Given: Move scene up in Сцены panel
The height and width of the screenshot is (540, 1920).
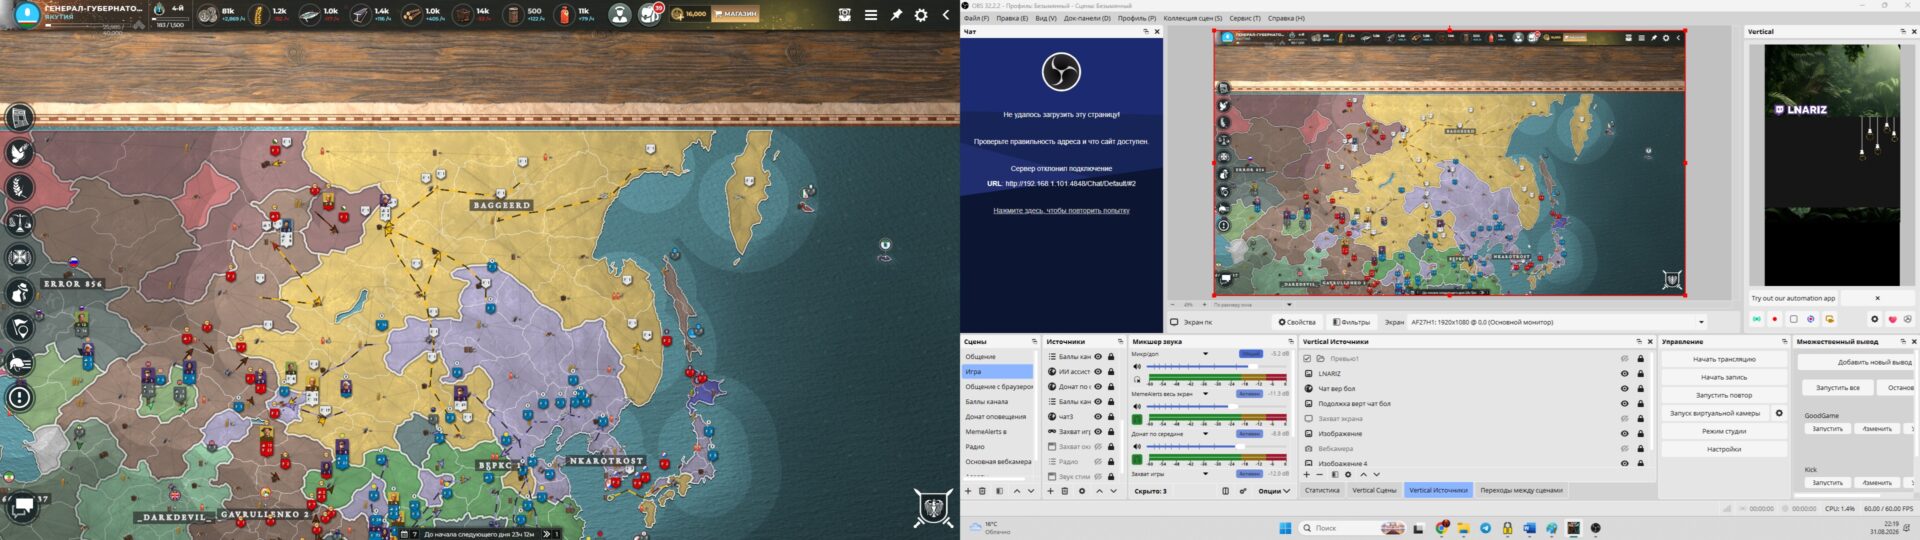Looking at the screenshot, I should tap(1017, 491).
